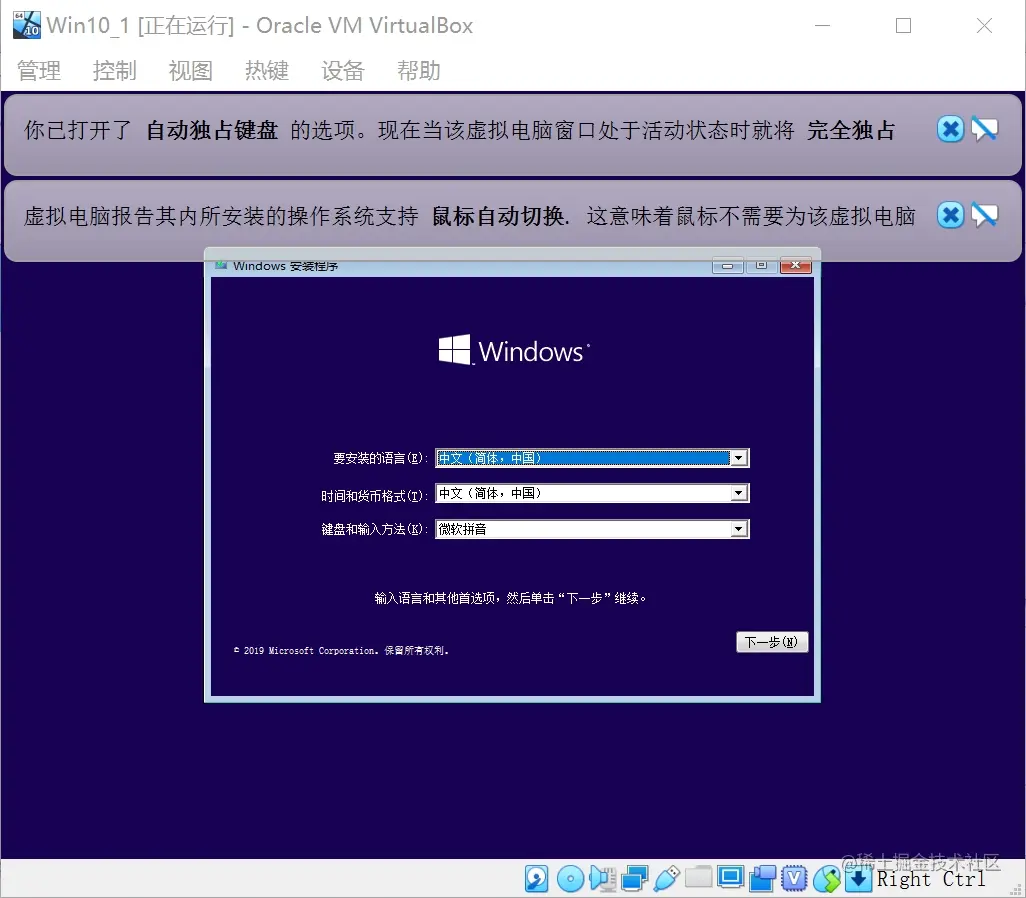Maximize the Windows 安装程序 window
The height and width of the screenshot is (898, 1026).
tap(761, 265)
